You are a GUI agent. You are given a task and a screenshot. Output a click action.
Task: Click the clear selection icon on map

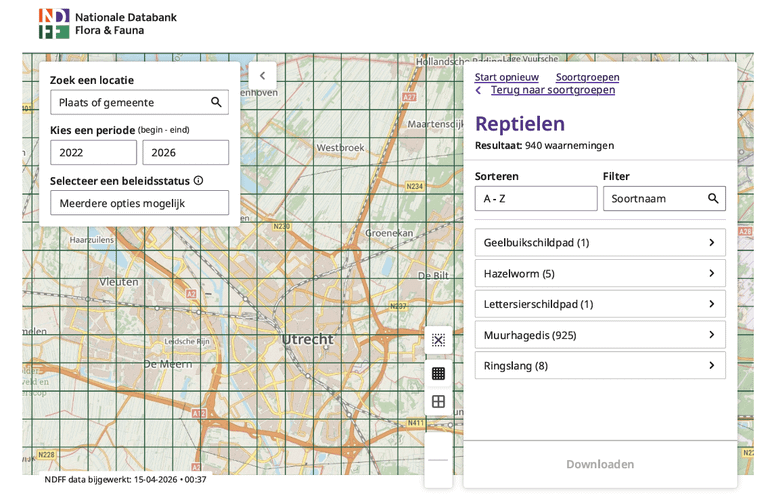pos(438,340)
